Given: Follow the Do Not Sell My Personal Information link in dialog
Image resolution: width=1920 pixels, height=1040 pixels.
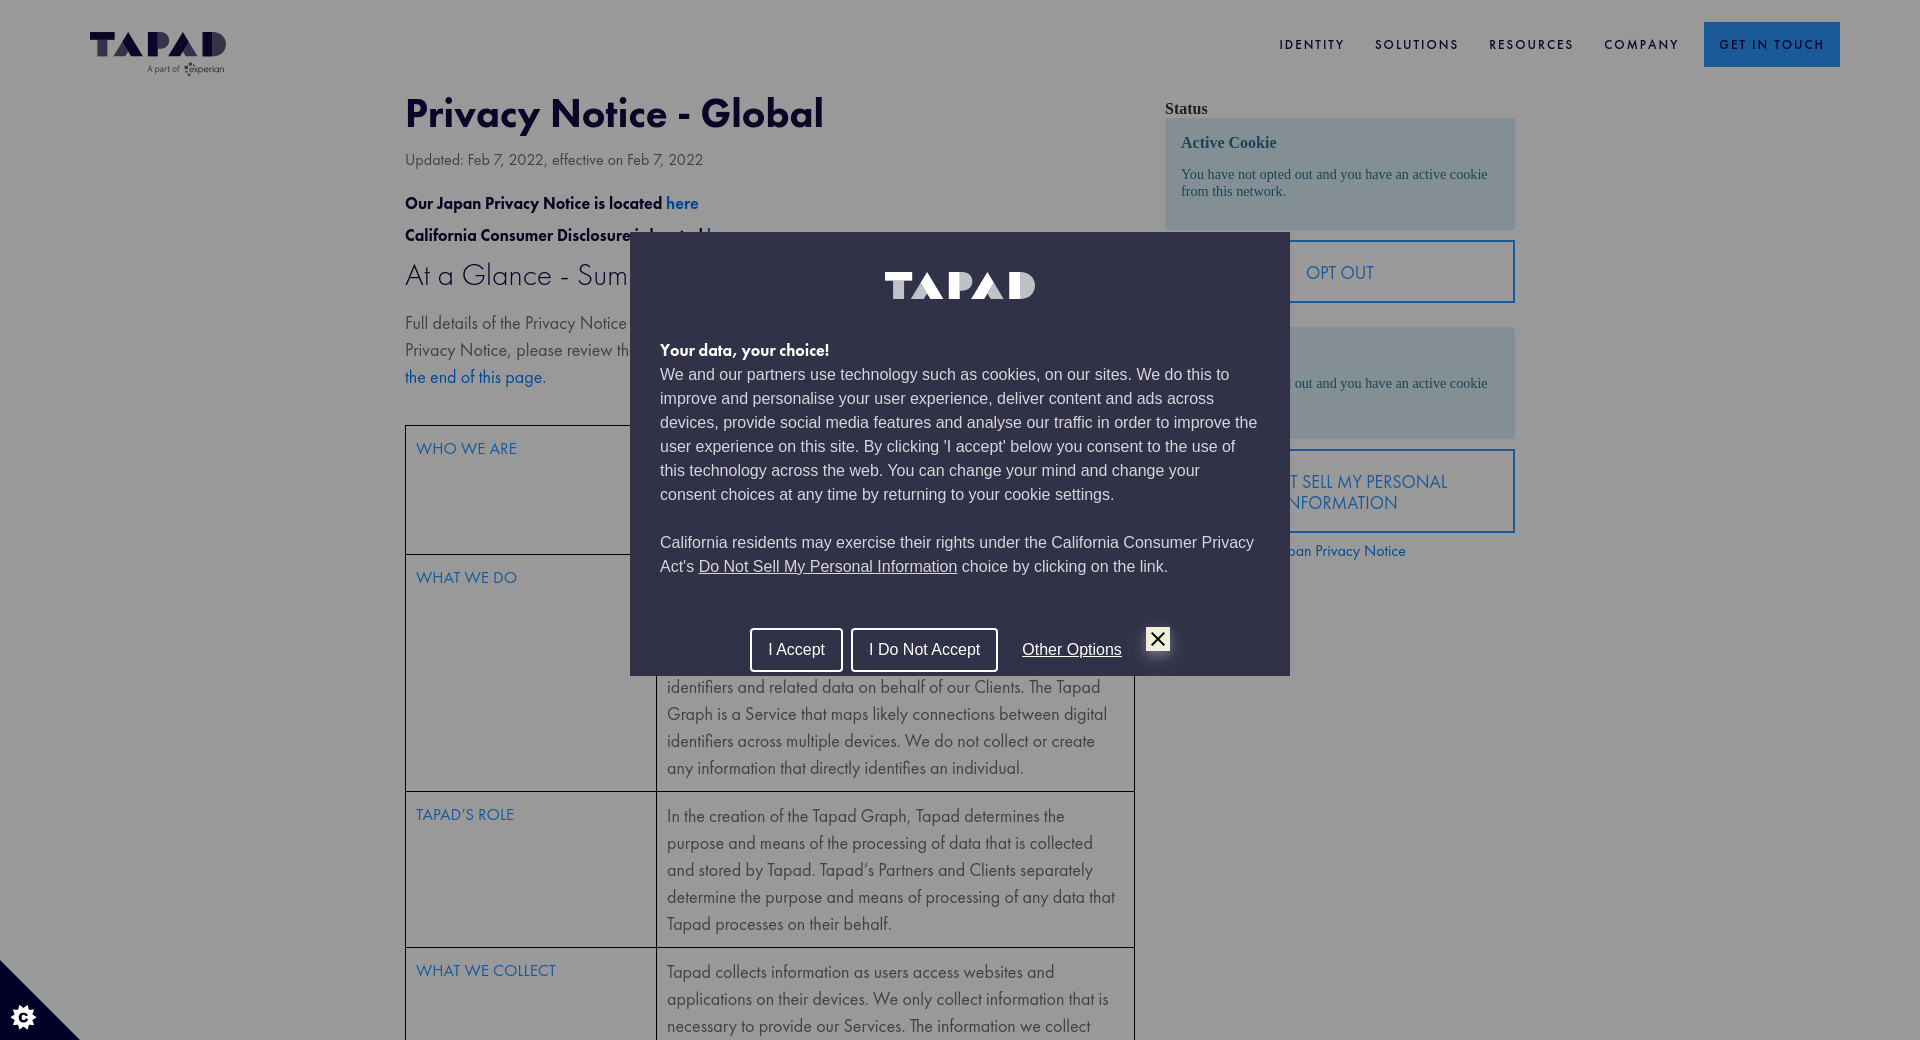Looking at the screenshot, I should [x=828, y=567].
